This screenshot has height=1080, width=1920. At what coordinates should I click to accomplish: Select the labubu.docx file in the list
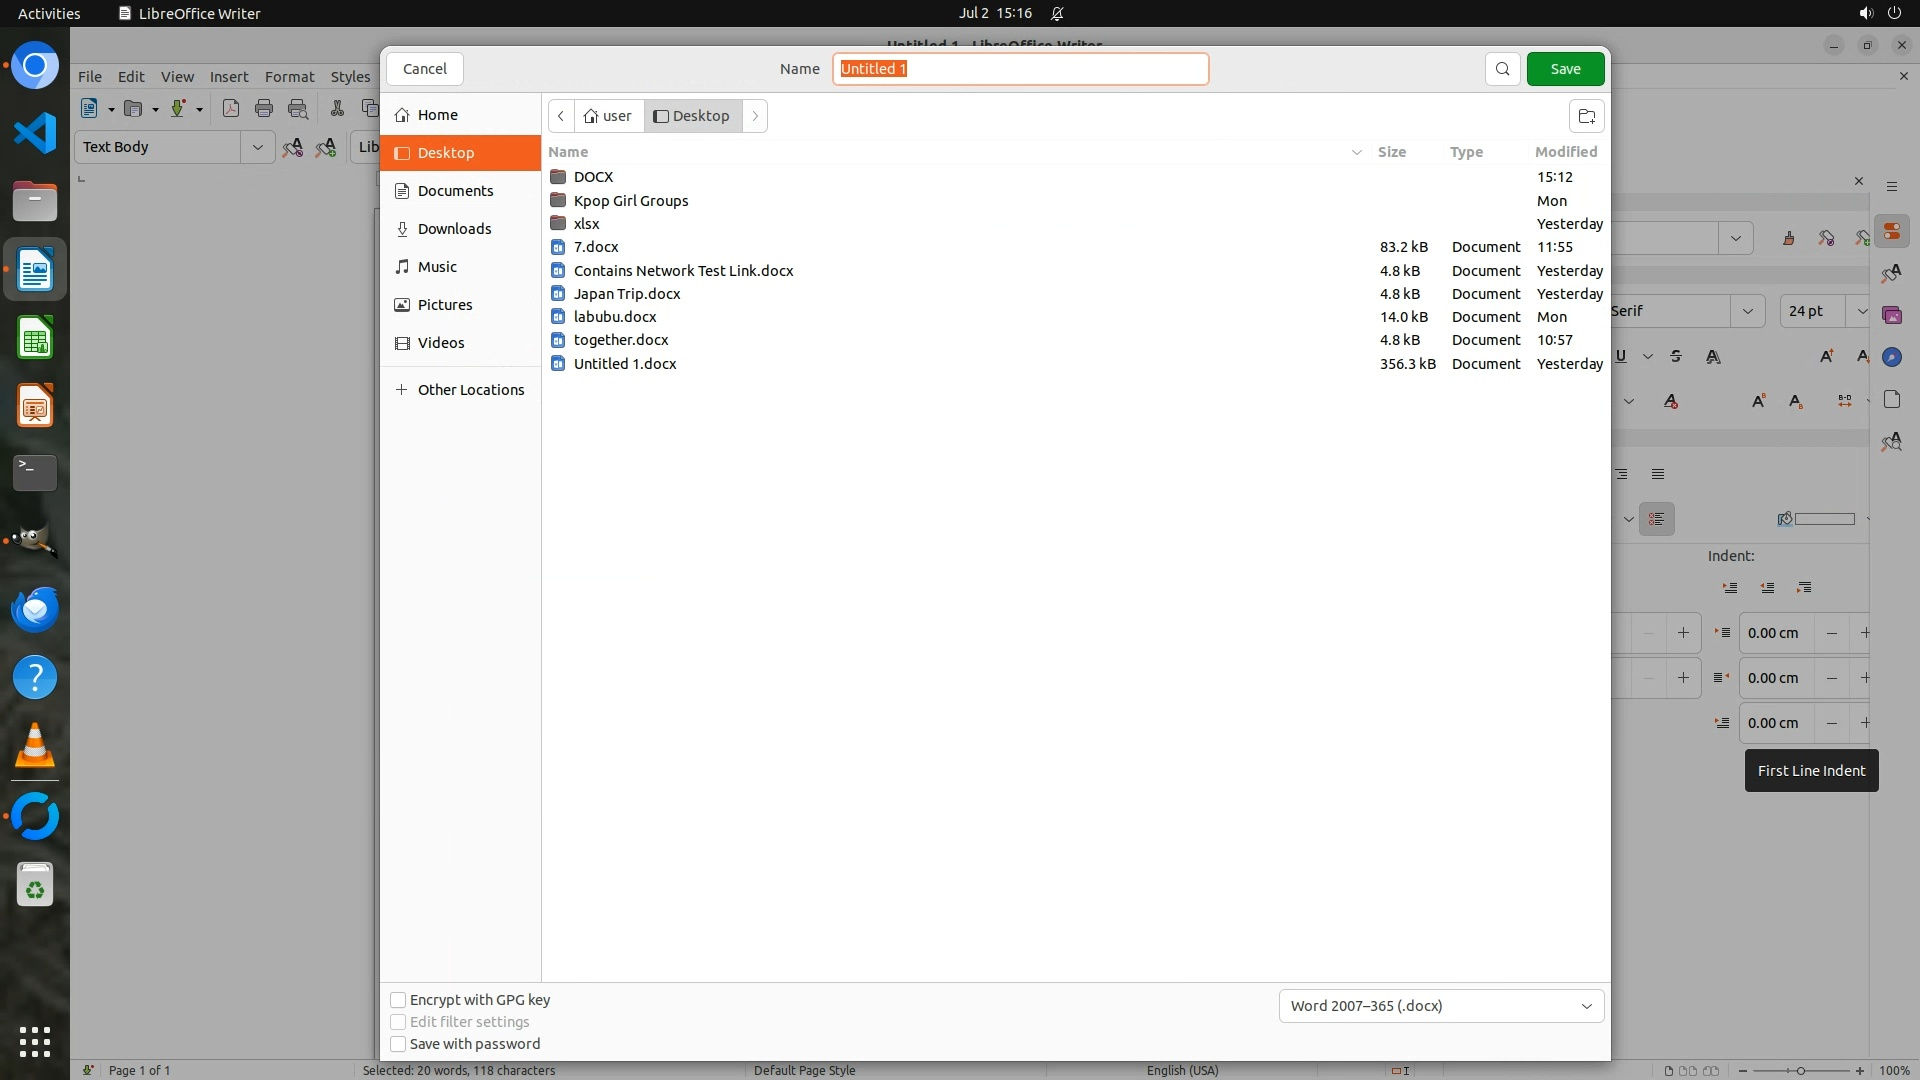[615, 317]
